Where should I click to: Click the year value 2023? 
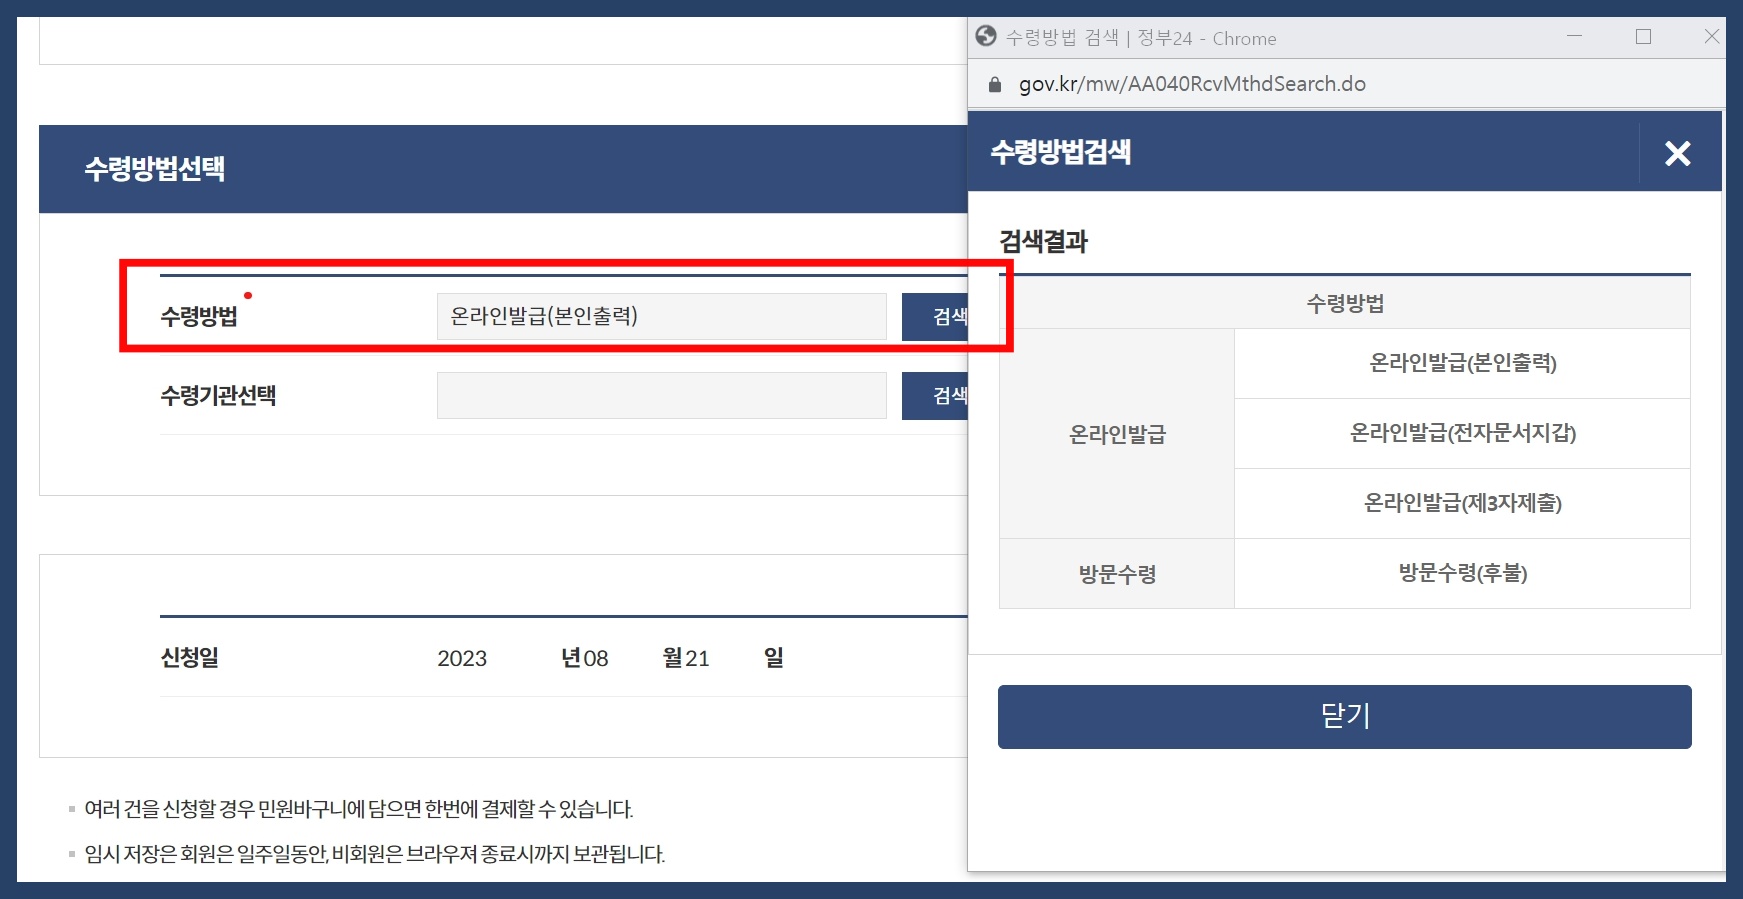[462, 658]
